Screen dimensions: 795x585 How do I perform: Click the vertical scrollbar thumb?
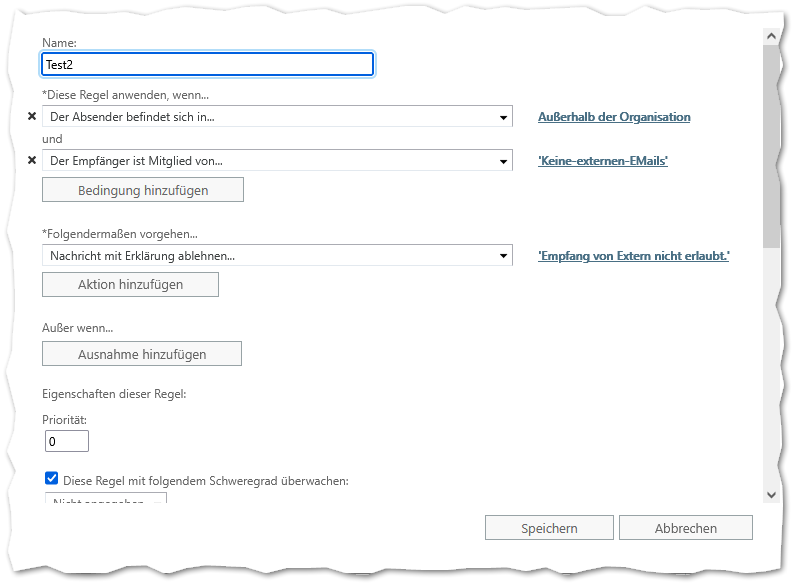(771, 147)
